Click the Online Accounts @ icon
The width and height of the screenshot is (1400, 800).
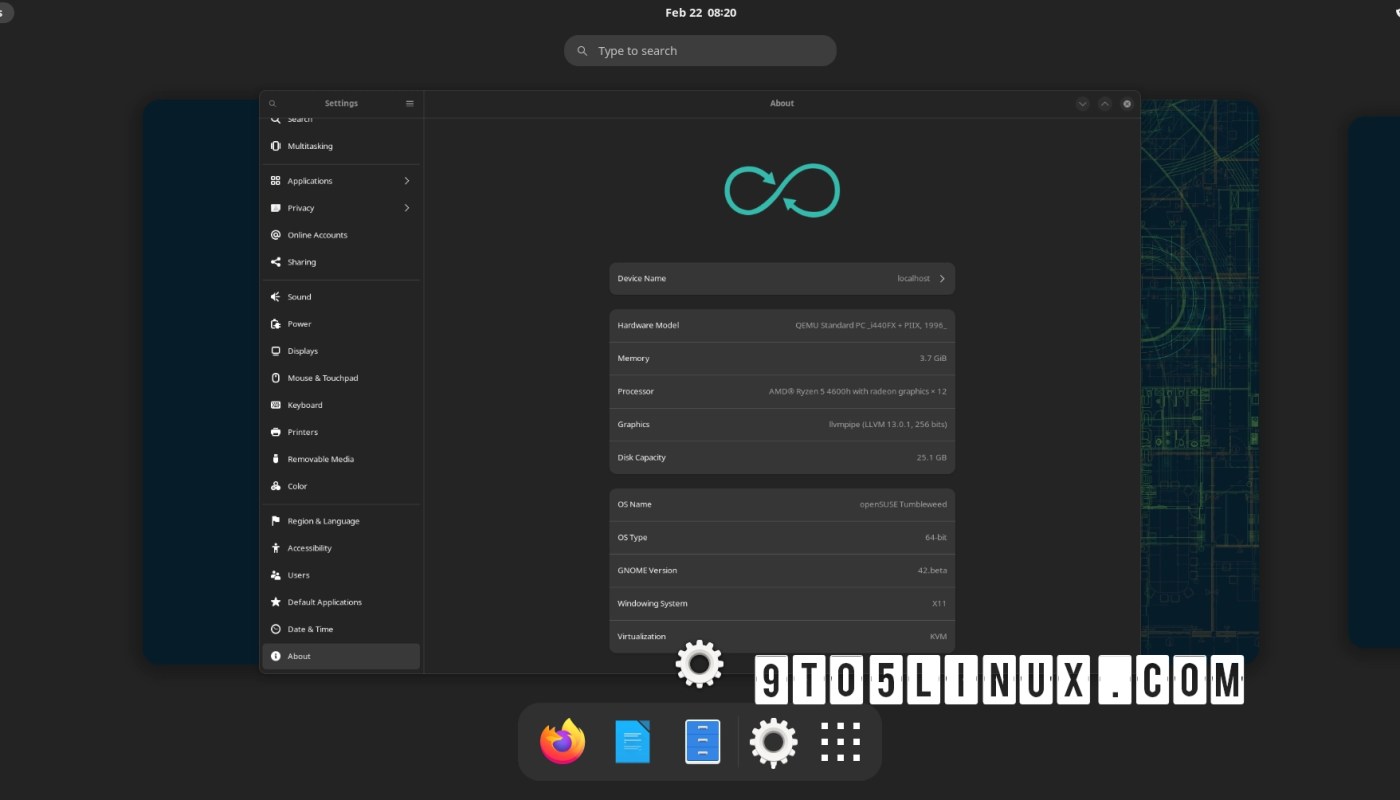276,235
